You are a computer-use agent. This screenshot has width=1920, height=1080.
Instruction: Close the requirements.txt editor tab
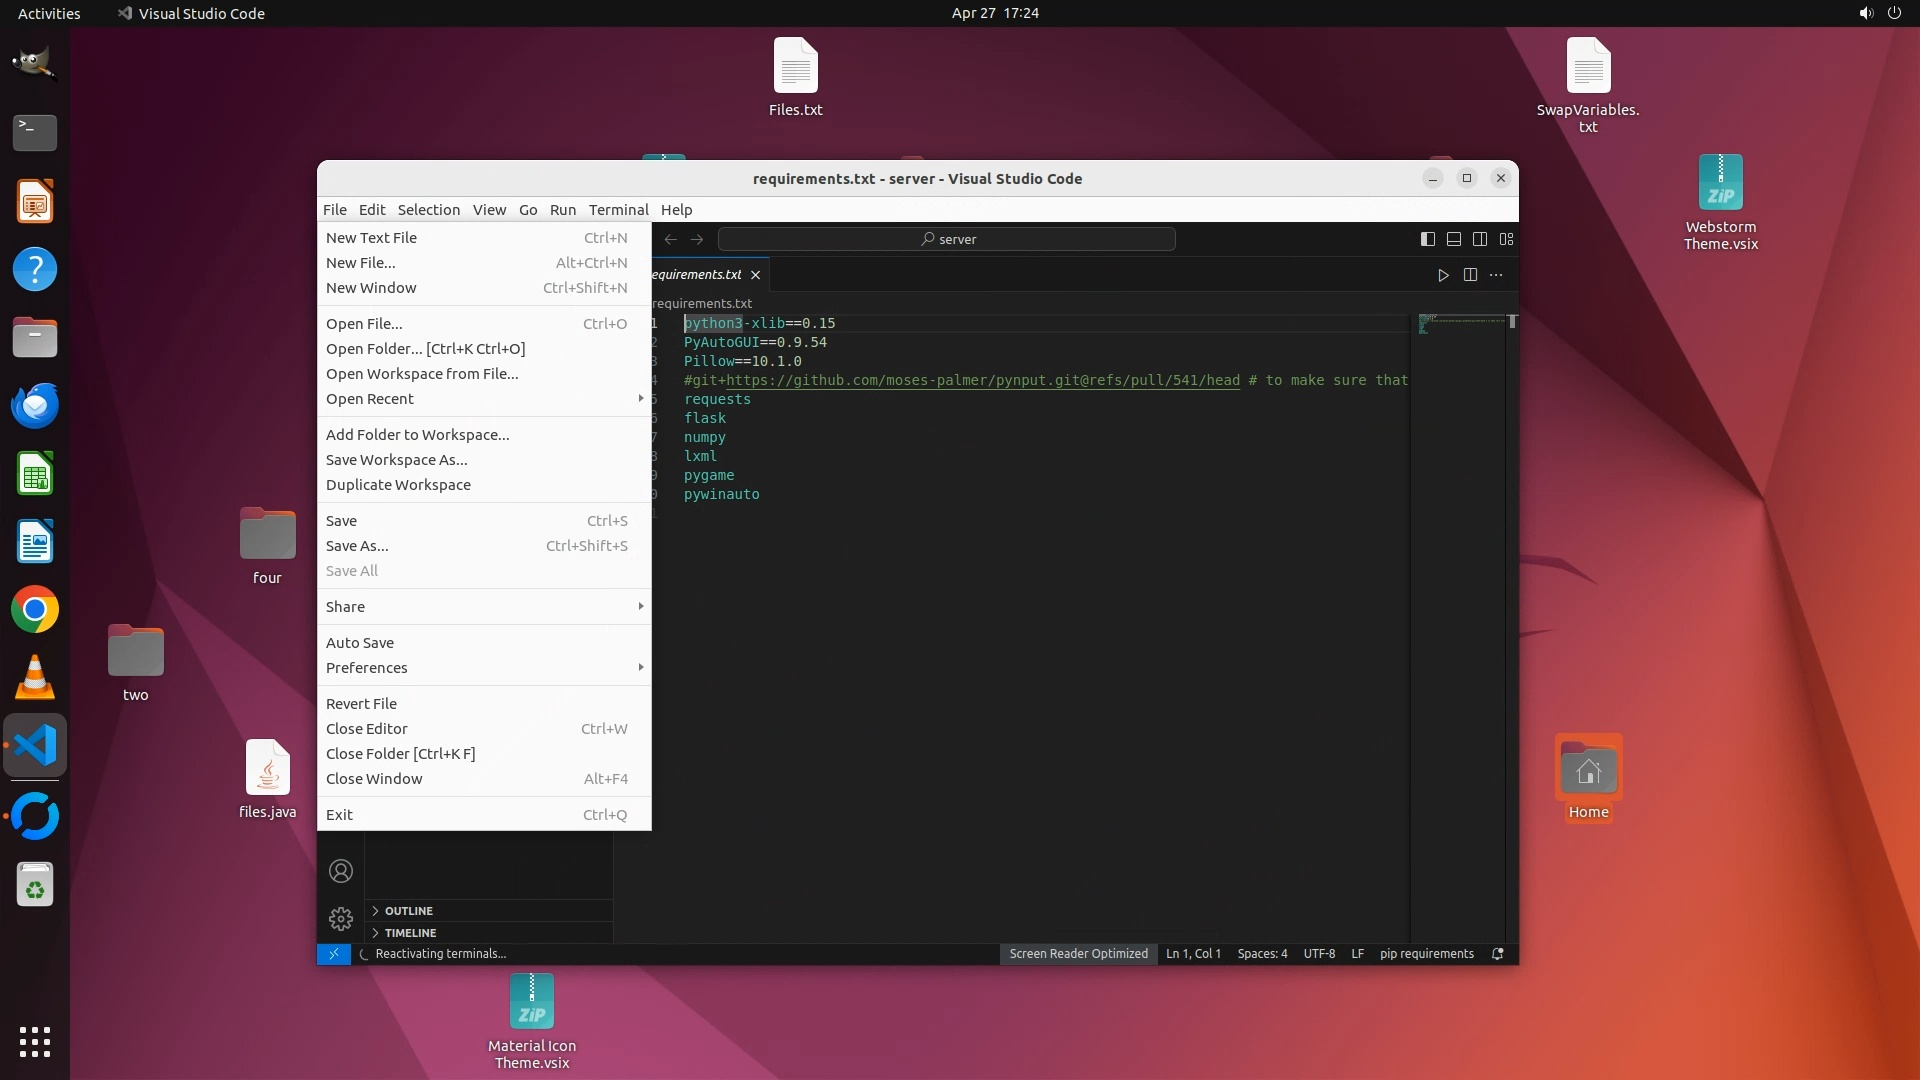[x=756, y=275]
